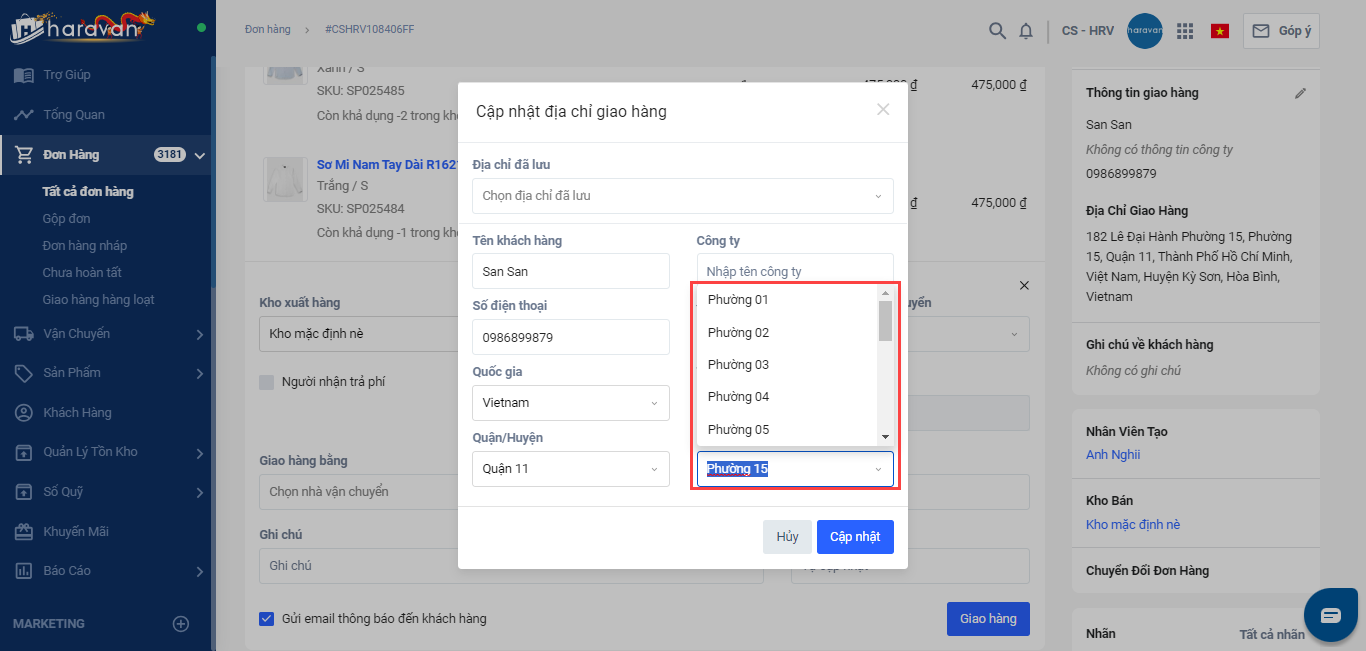1366x651 pixels.
Task: Click the plus icon beside Marketing
Action: point(181,624)
